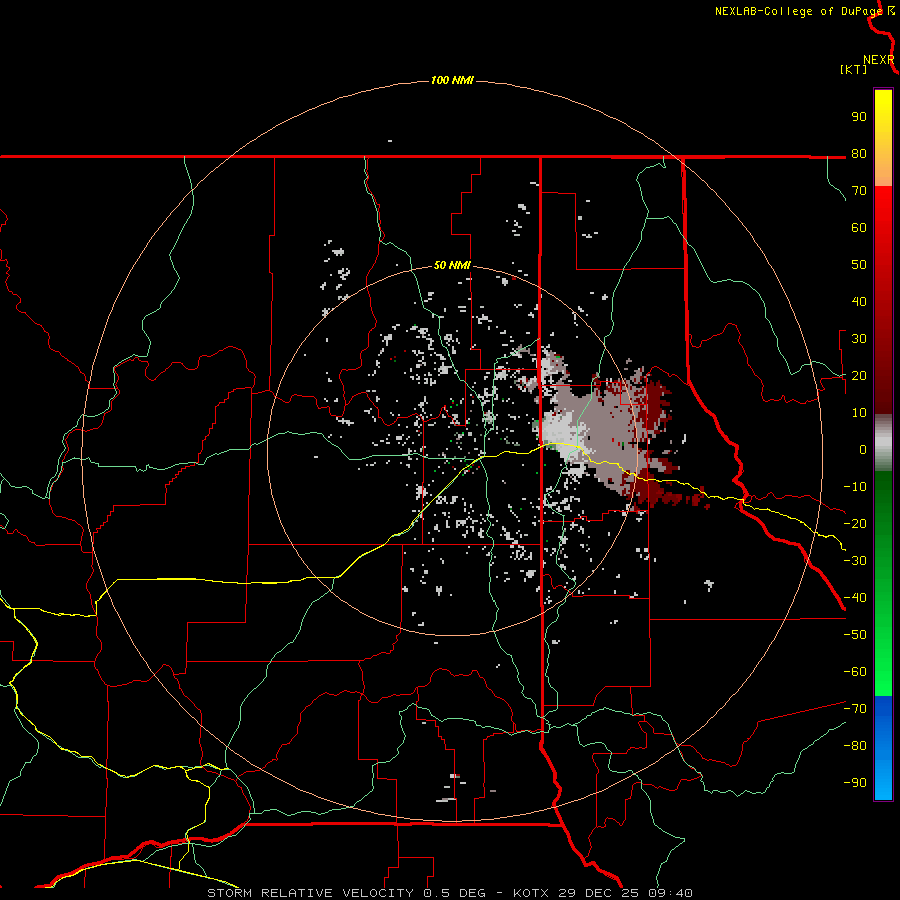The image size is (900, 900).
Task: Select the positive 30 label on velocity scale
Action: coord(859,339)
